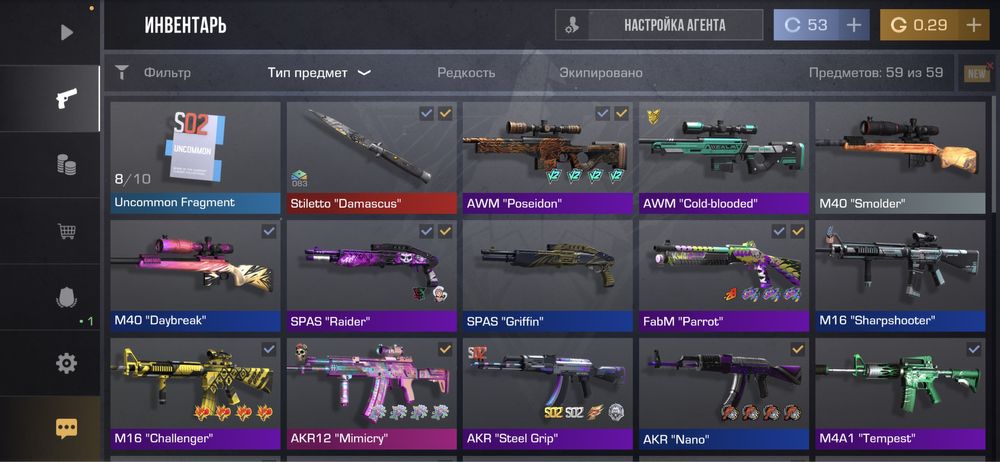Click the НАСТРОЙКА АГЕНТА button
The width and height of the screenshot is (1000, 462).
click(659, 25)
